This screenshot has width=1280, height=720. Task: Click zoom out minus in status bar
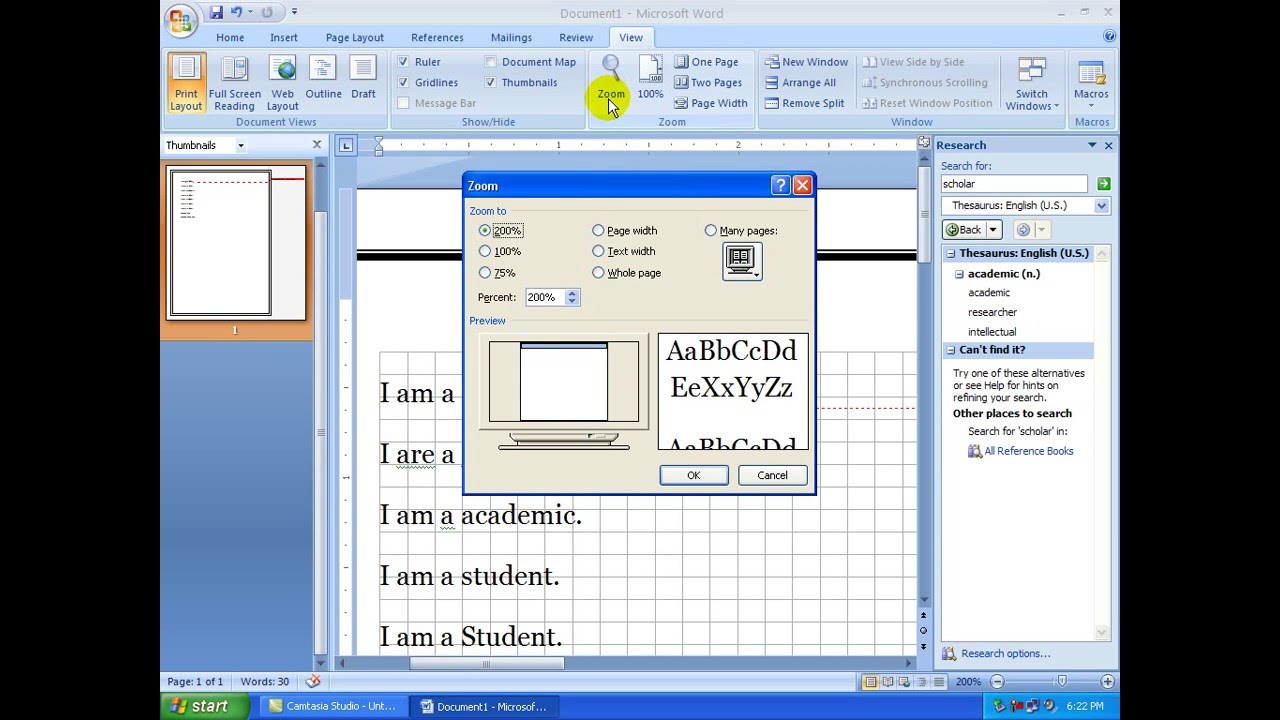(x=997, y=682)
